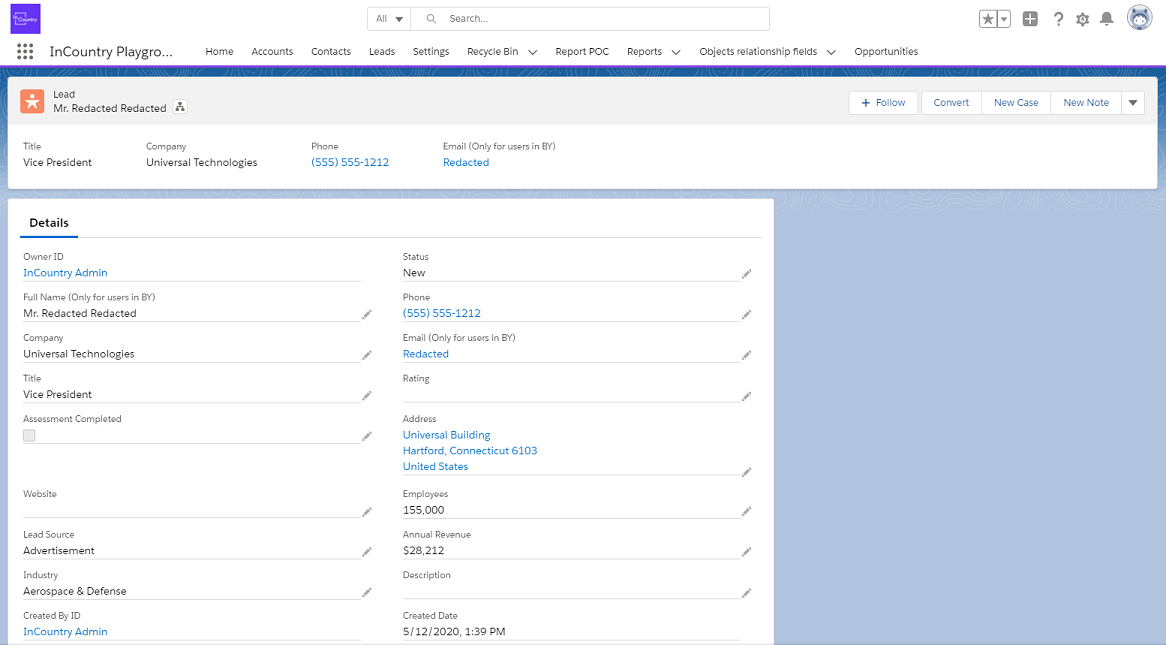Open the Setup gear icon
This screenshot has height=645, width=1166.
point(1082,19)
